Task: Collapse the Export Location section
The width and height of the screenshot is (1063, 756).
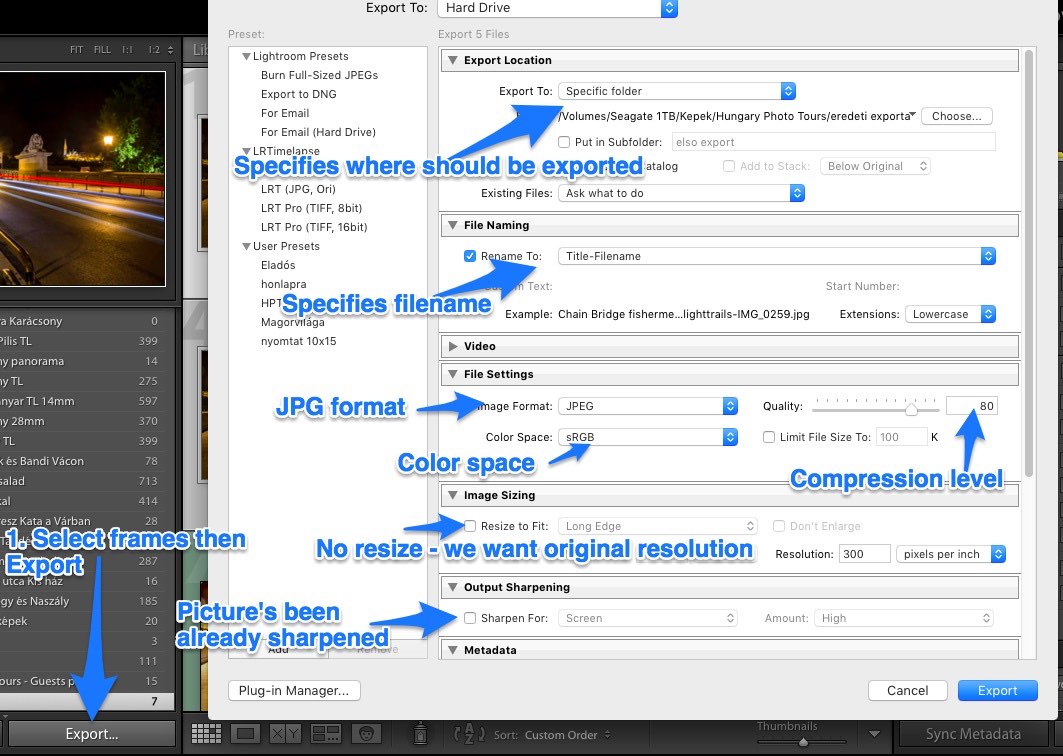Action: click(x=453, y=60)
